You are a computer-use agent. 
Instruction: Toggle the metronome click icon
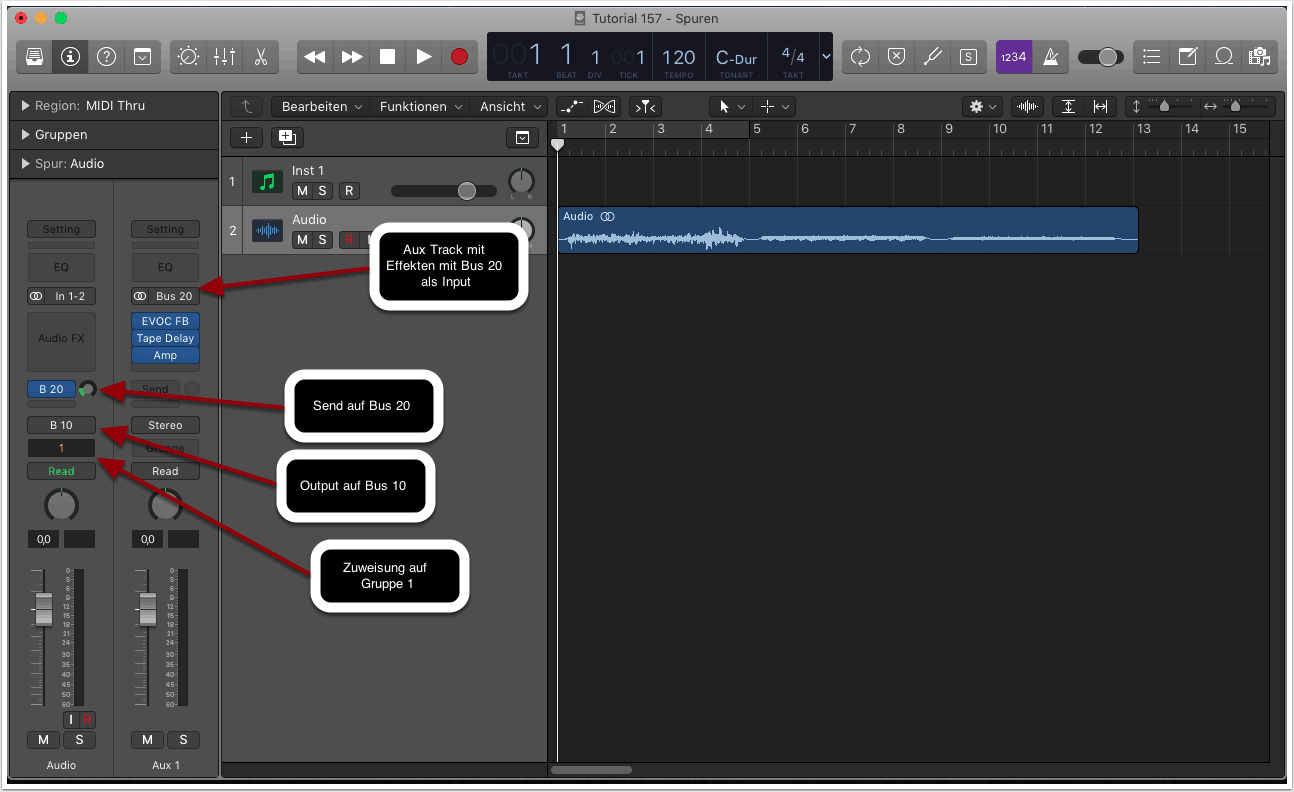[1051, 57]
